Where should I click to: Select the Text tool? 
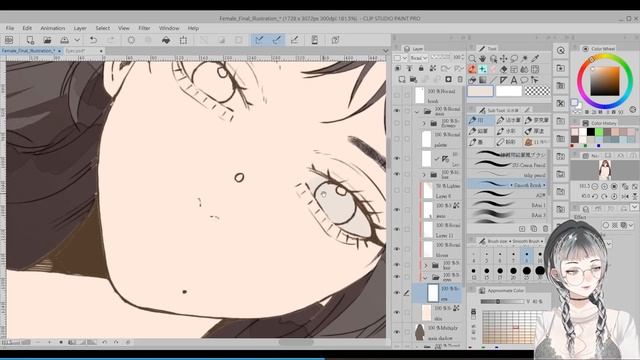point(514,80)
